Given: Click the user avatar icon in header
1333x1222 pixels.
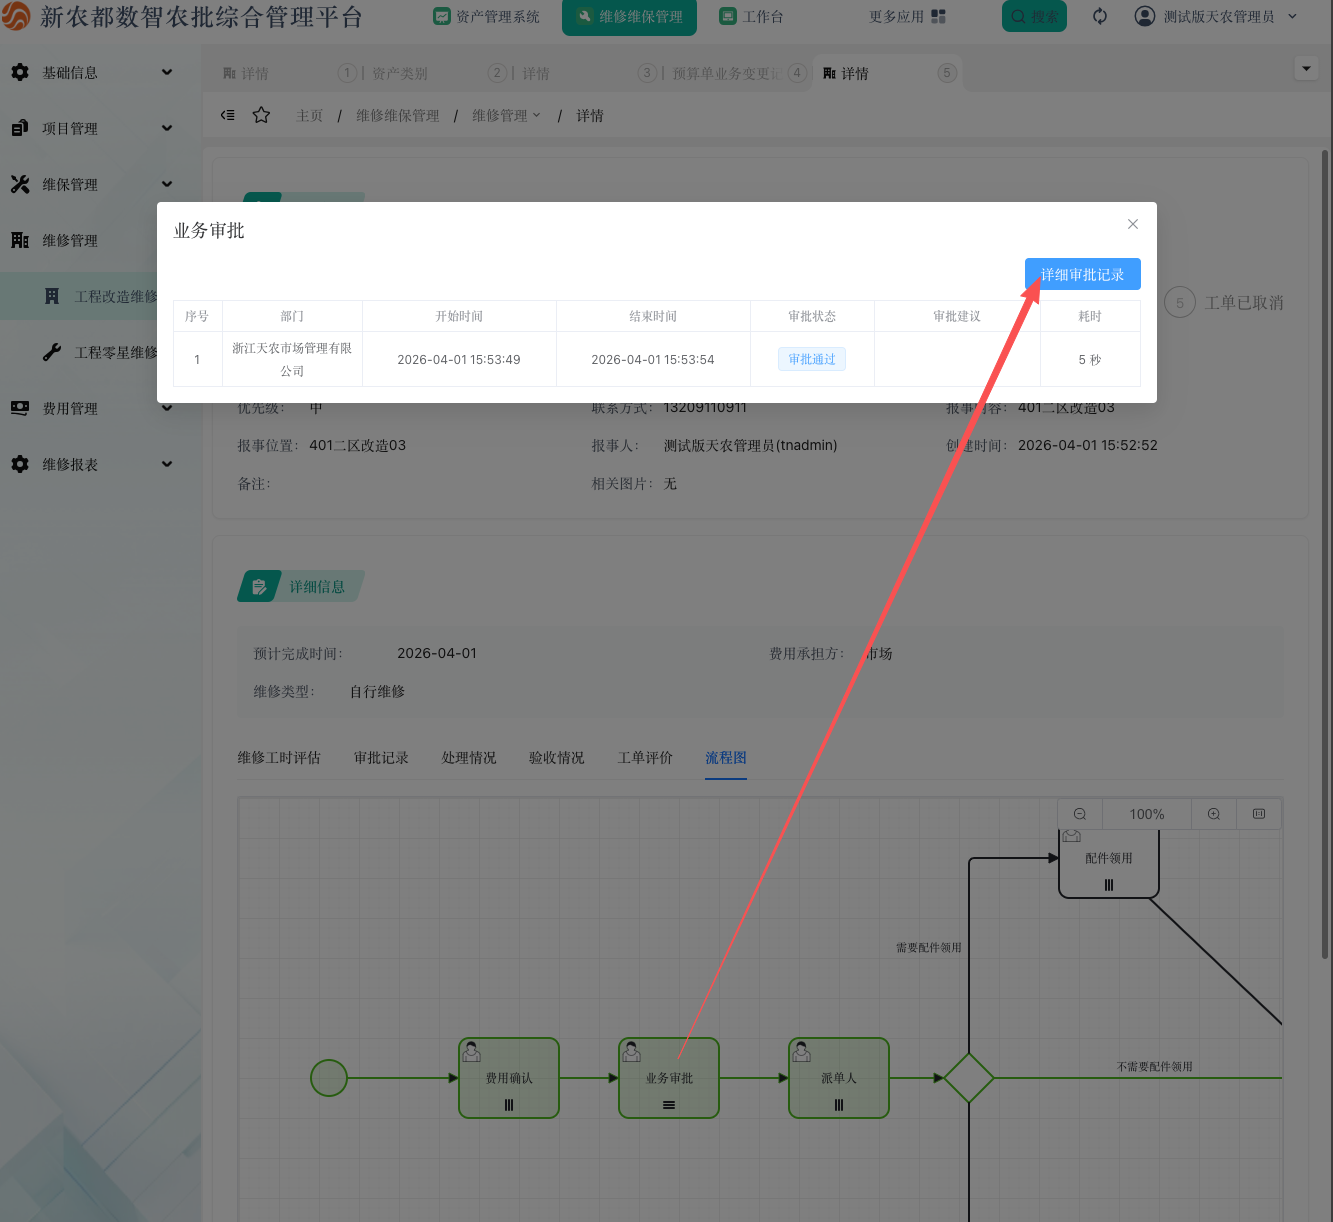Looking at the screenshot, I should click(x=1145, y=16).
